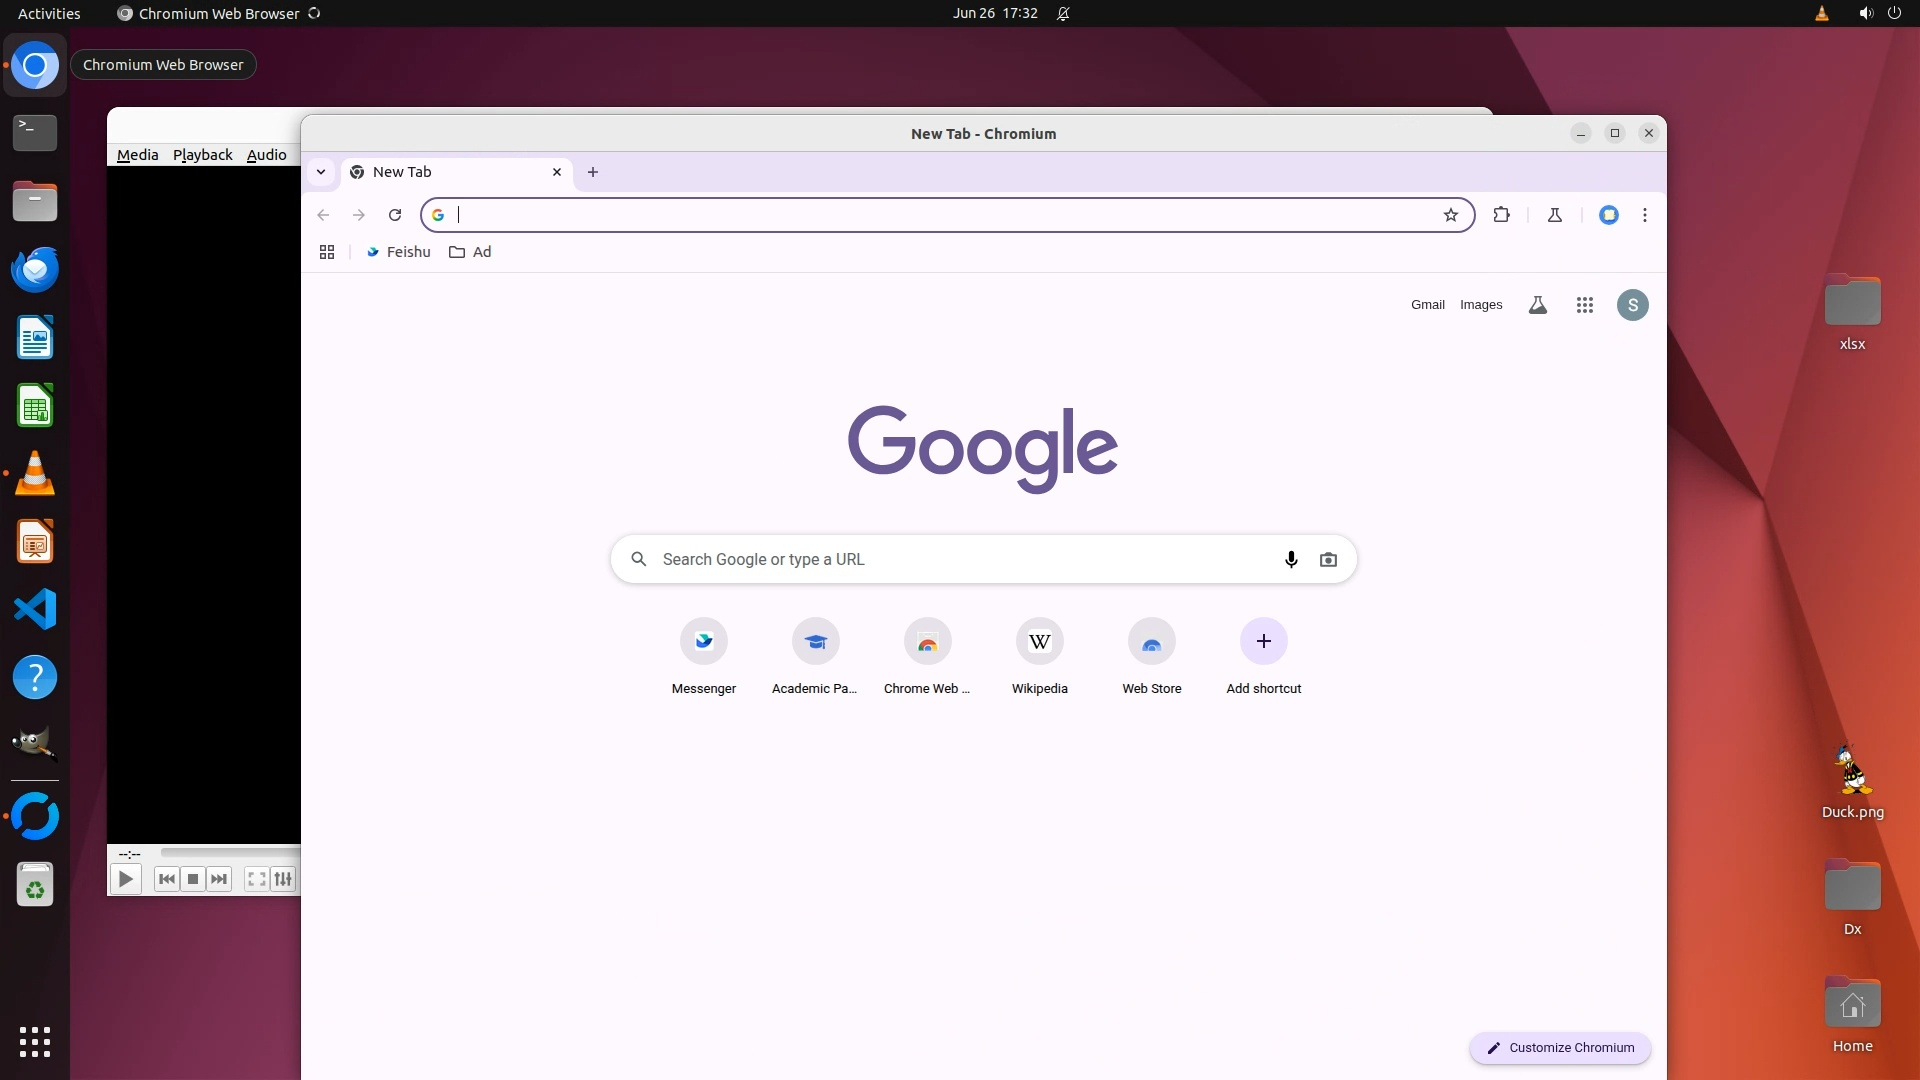1920x1080 pixels.
Task: Click the Customize Chromium button
Action: point(1559,1048)
